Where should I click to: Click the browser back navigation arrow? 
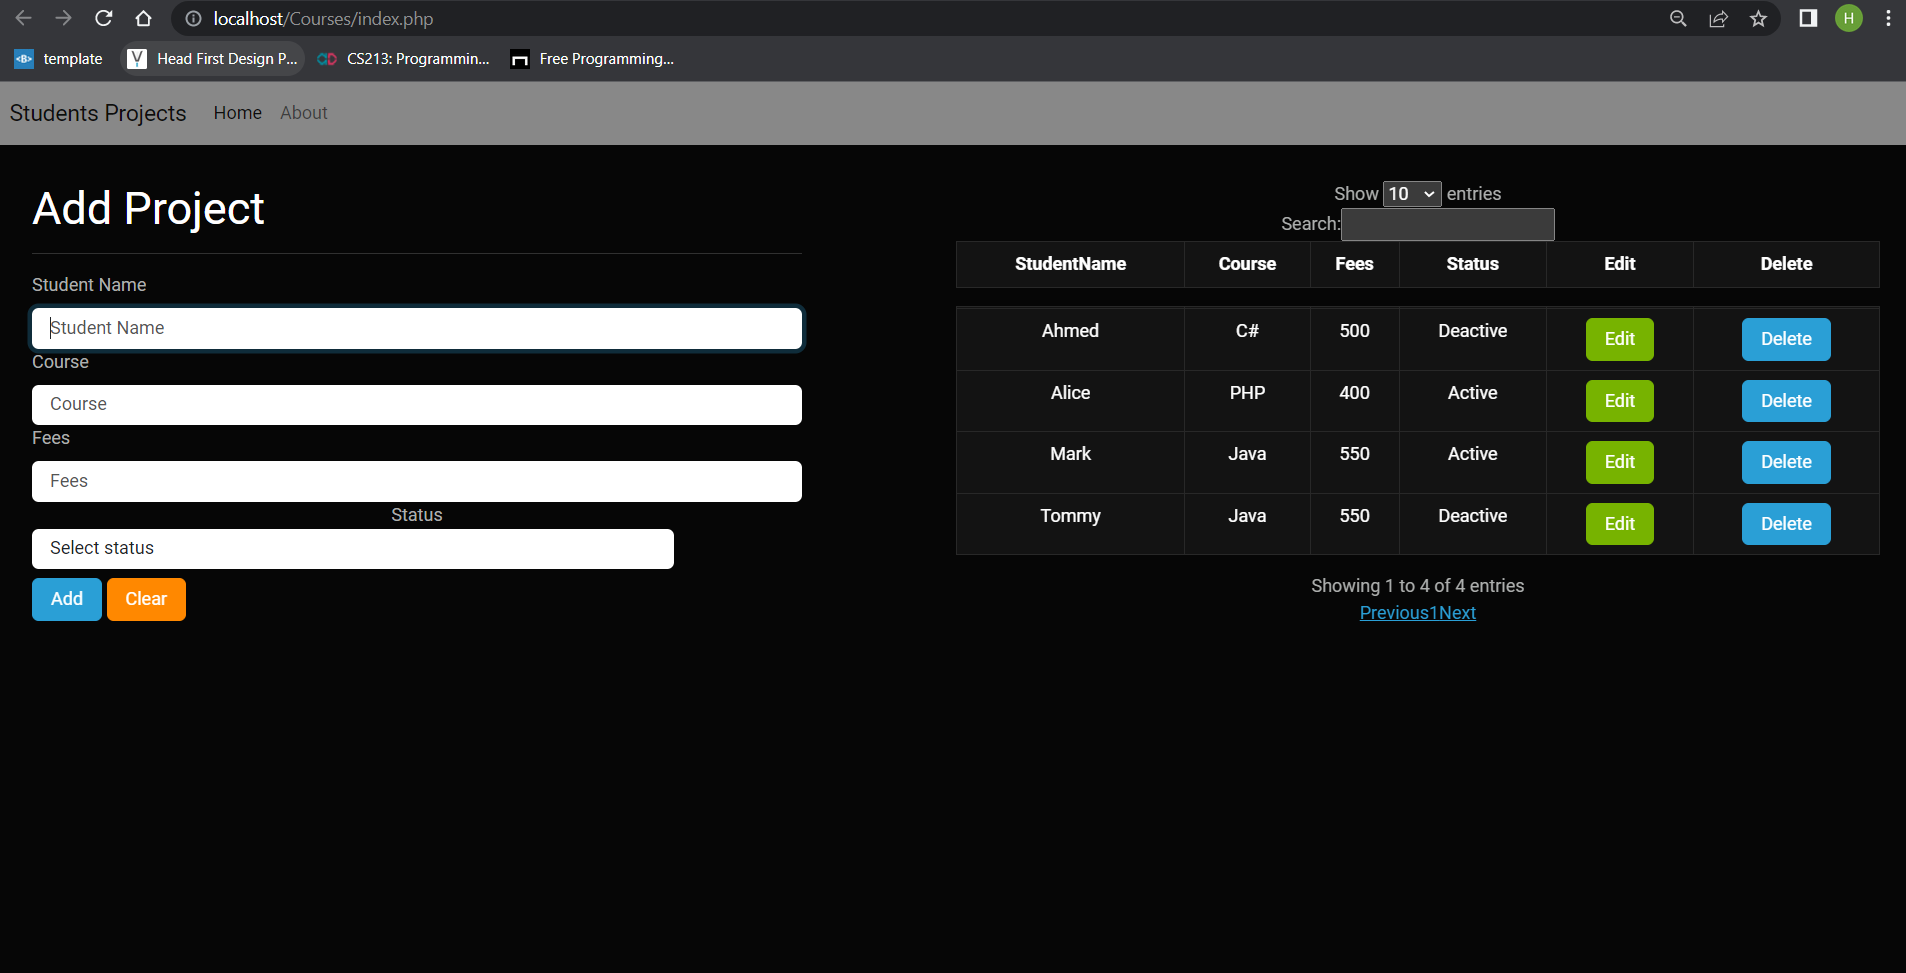(22, 18)
